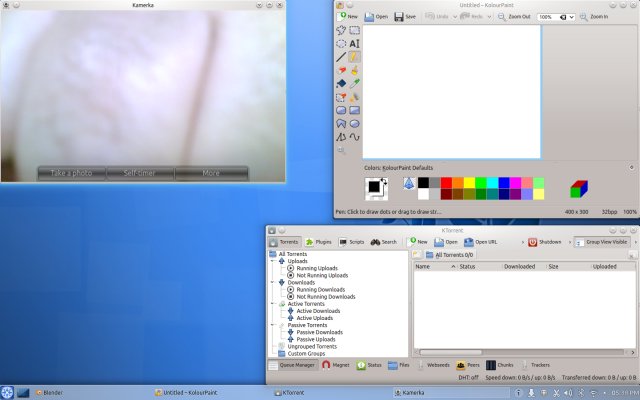Click the transparent color icon in palette
Screen dimensions: 640x400
point(409,183)
